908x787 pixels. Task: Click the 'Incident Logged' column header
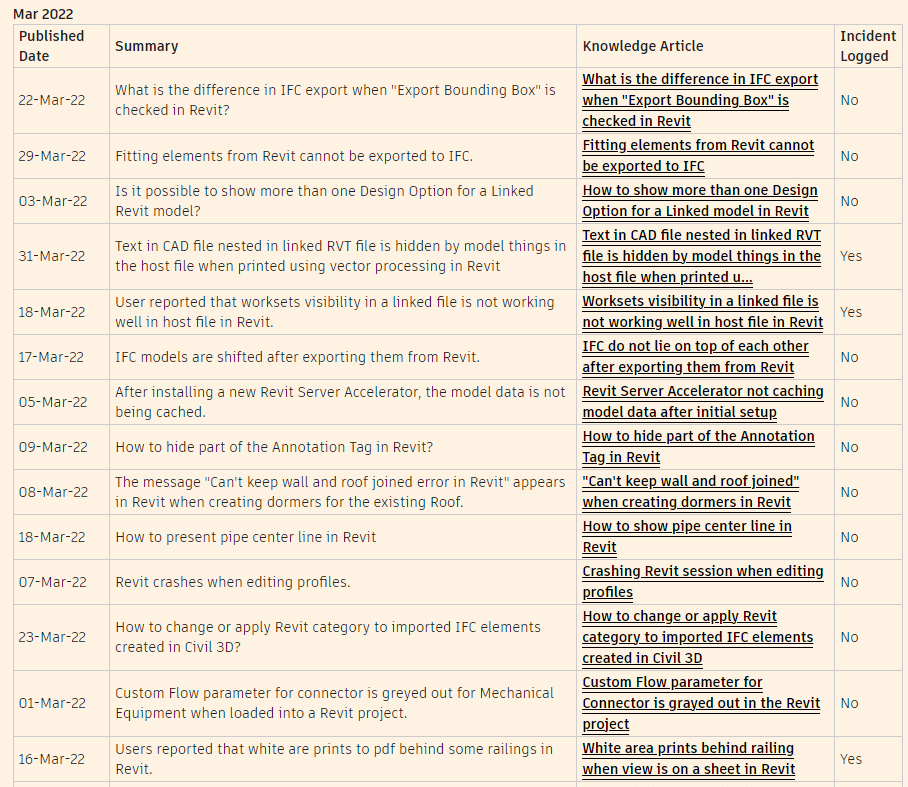(868, 46)
